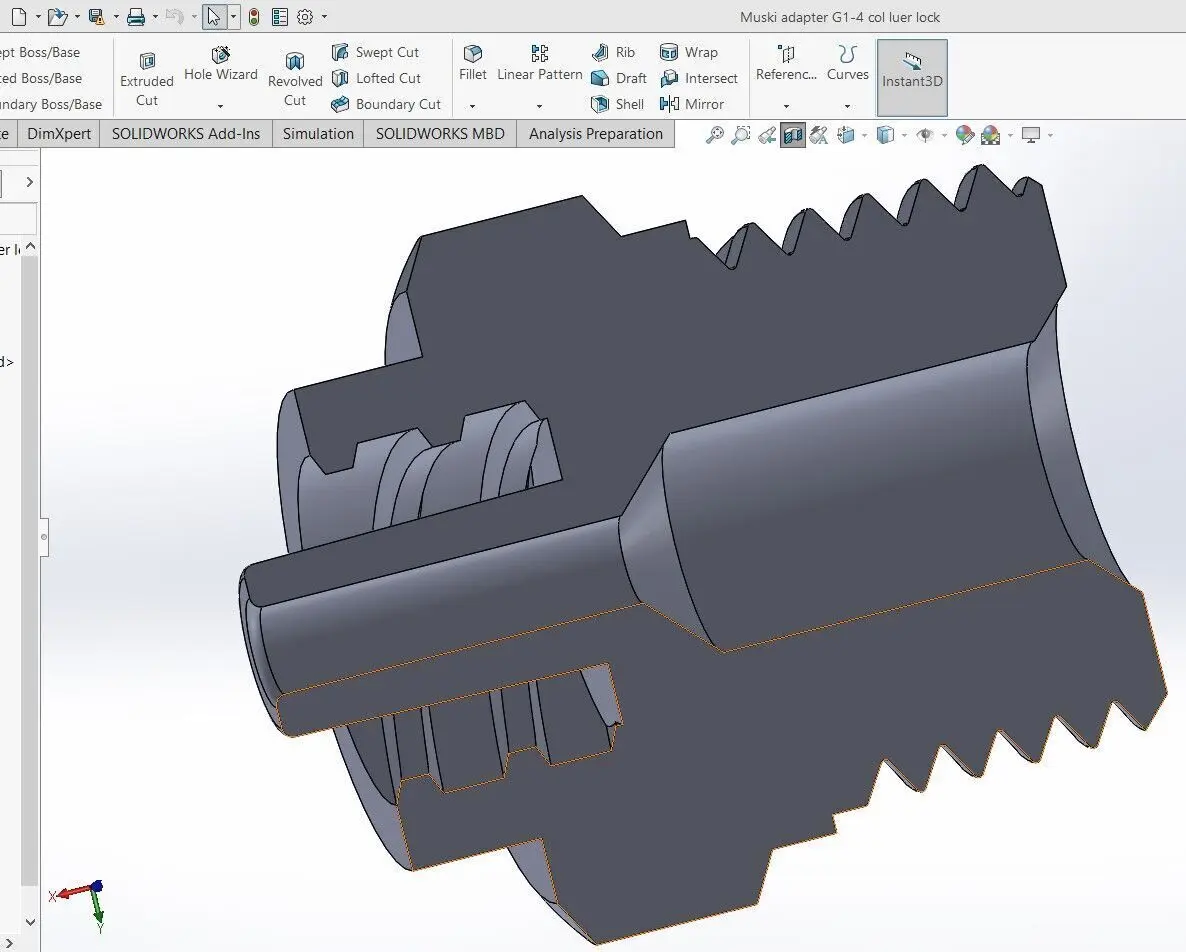
Task: Click the feature tree scroll-down arrow
Action: point(30,922)
